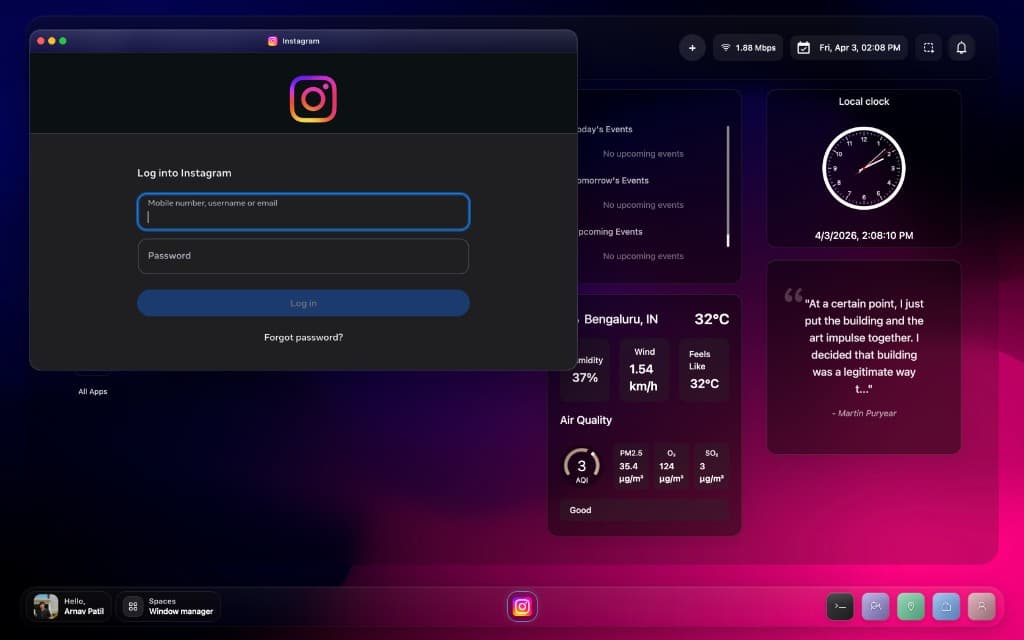Click the Instagram logo on the login window
The height and width of the screenshot is (640, 1024).
point(315,99)
